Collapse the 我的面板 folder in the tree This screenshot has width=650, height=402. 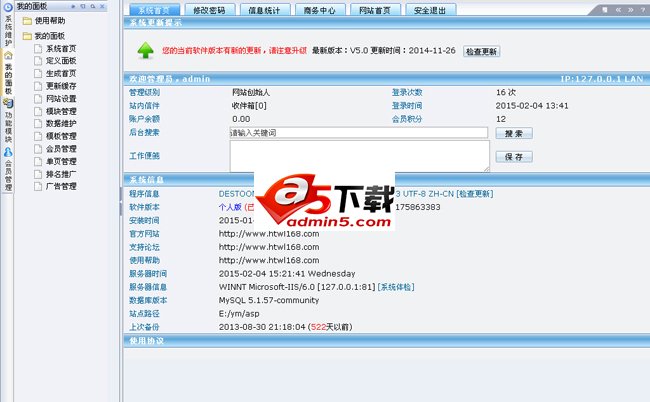(27, 36)
